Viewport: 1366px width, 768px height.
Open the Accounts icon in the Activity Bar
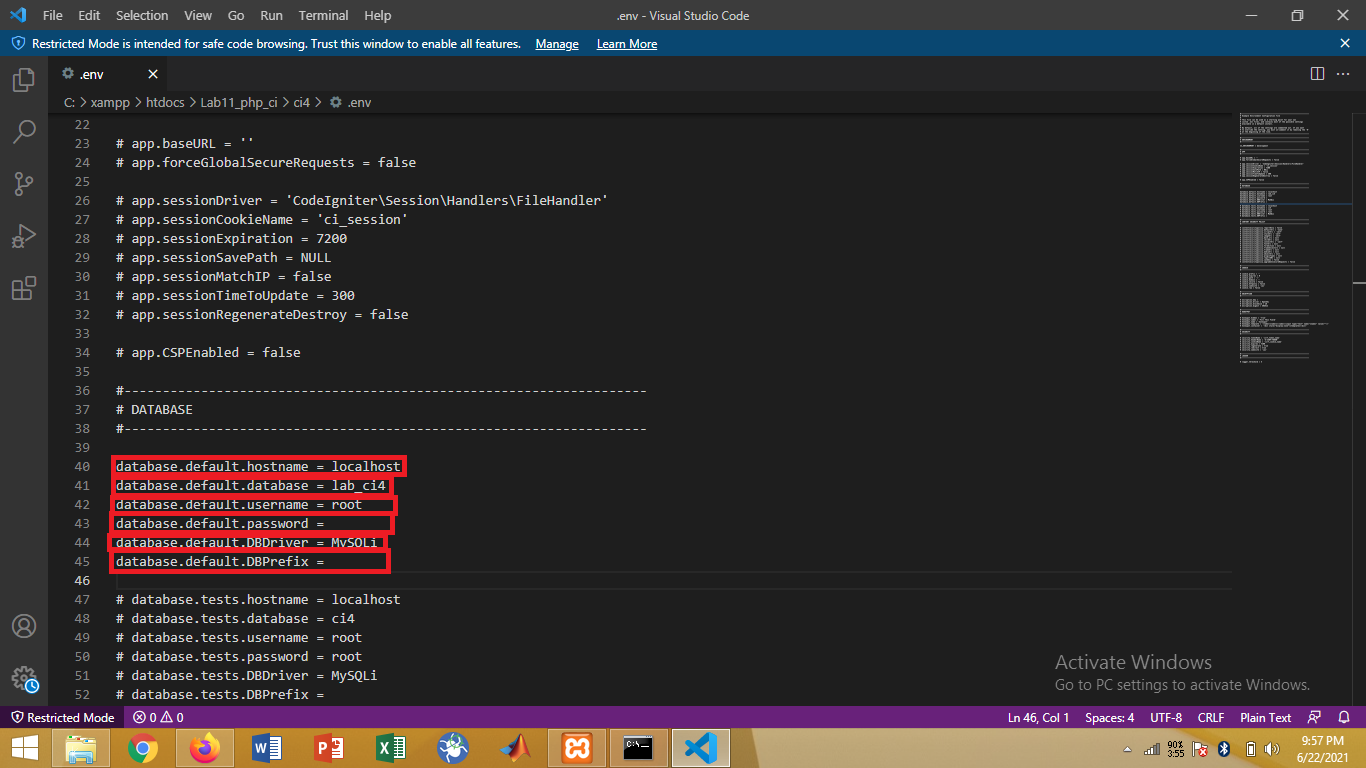coord(24,626)
